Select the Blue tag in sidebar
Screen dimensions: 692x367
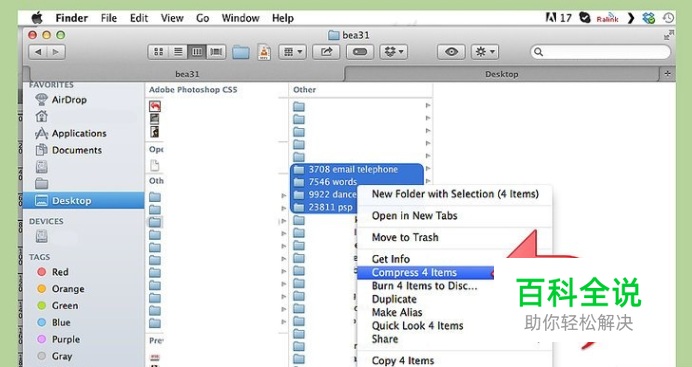pos(54,322)
